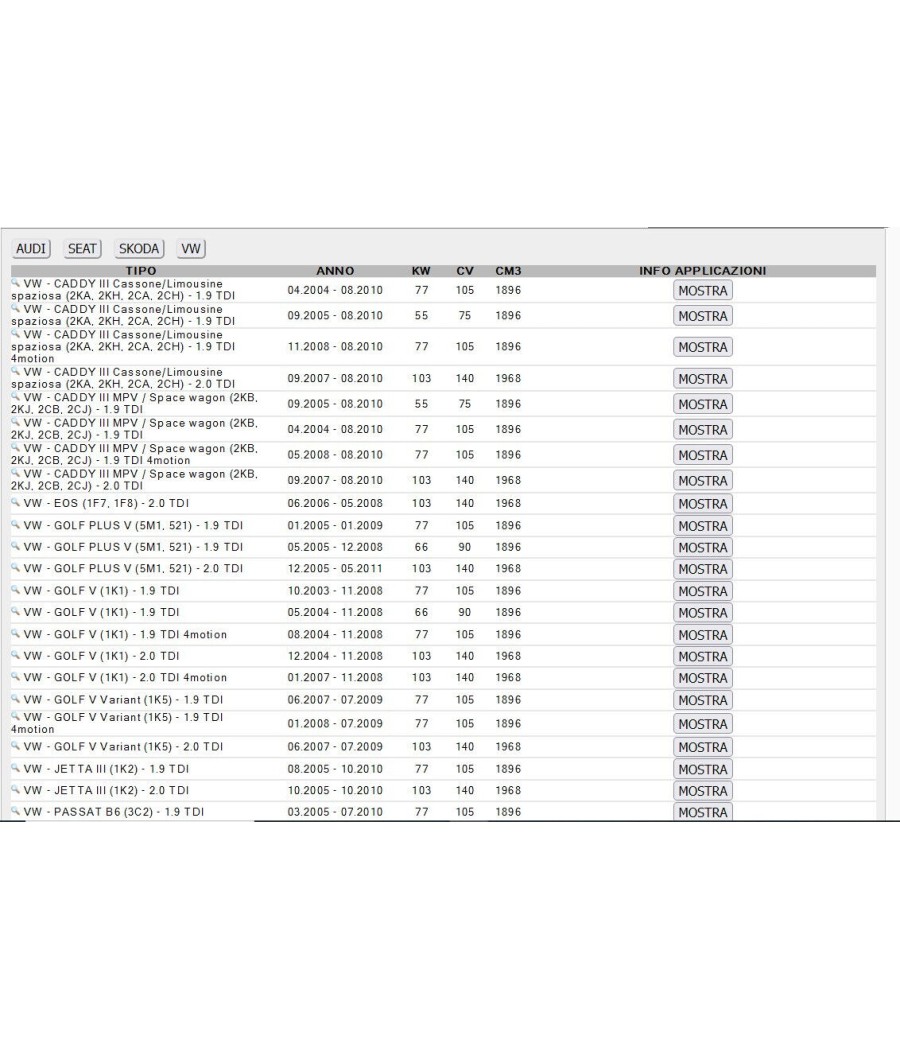Click magnifier icon for GOLF V Variant 06.2007 1.9 TDI
This screenshot has width=900, height=1050.
[x=15, y=698]
